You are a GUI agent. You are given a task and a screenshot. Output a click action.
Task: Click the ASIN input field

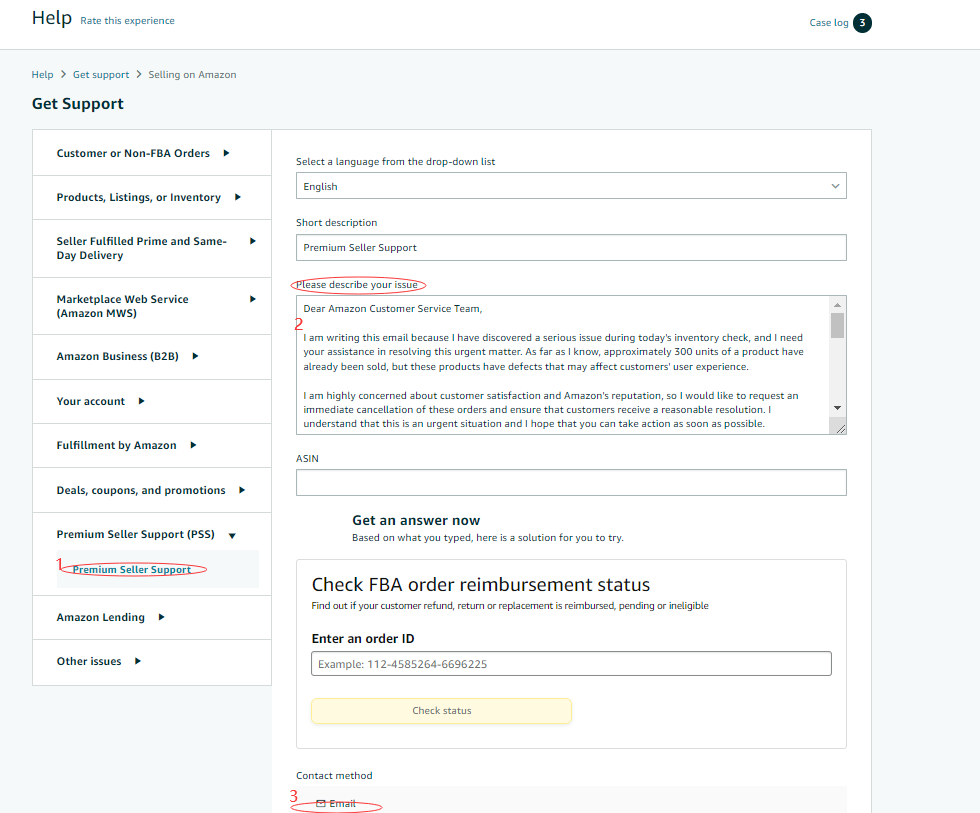click(x=571, y=482)
